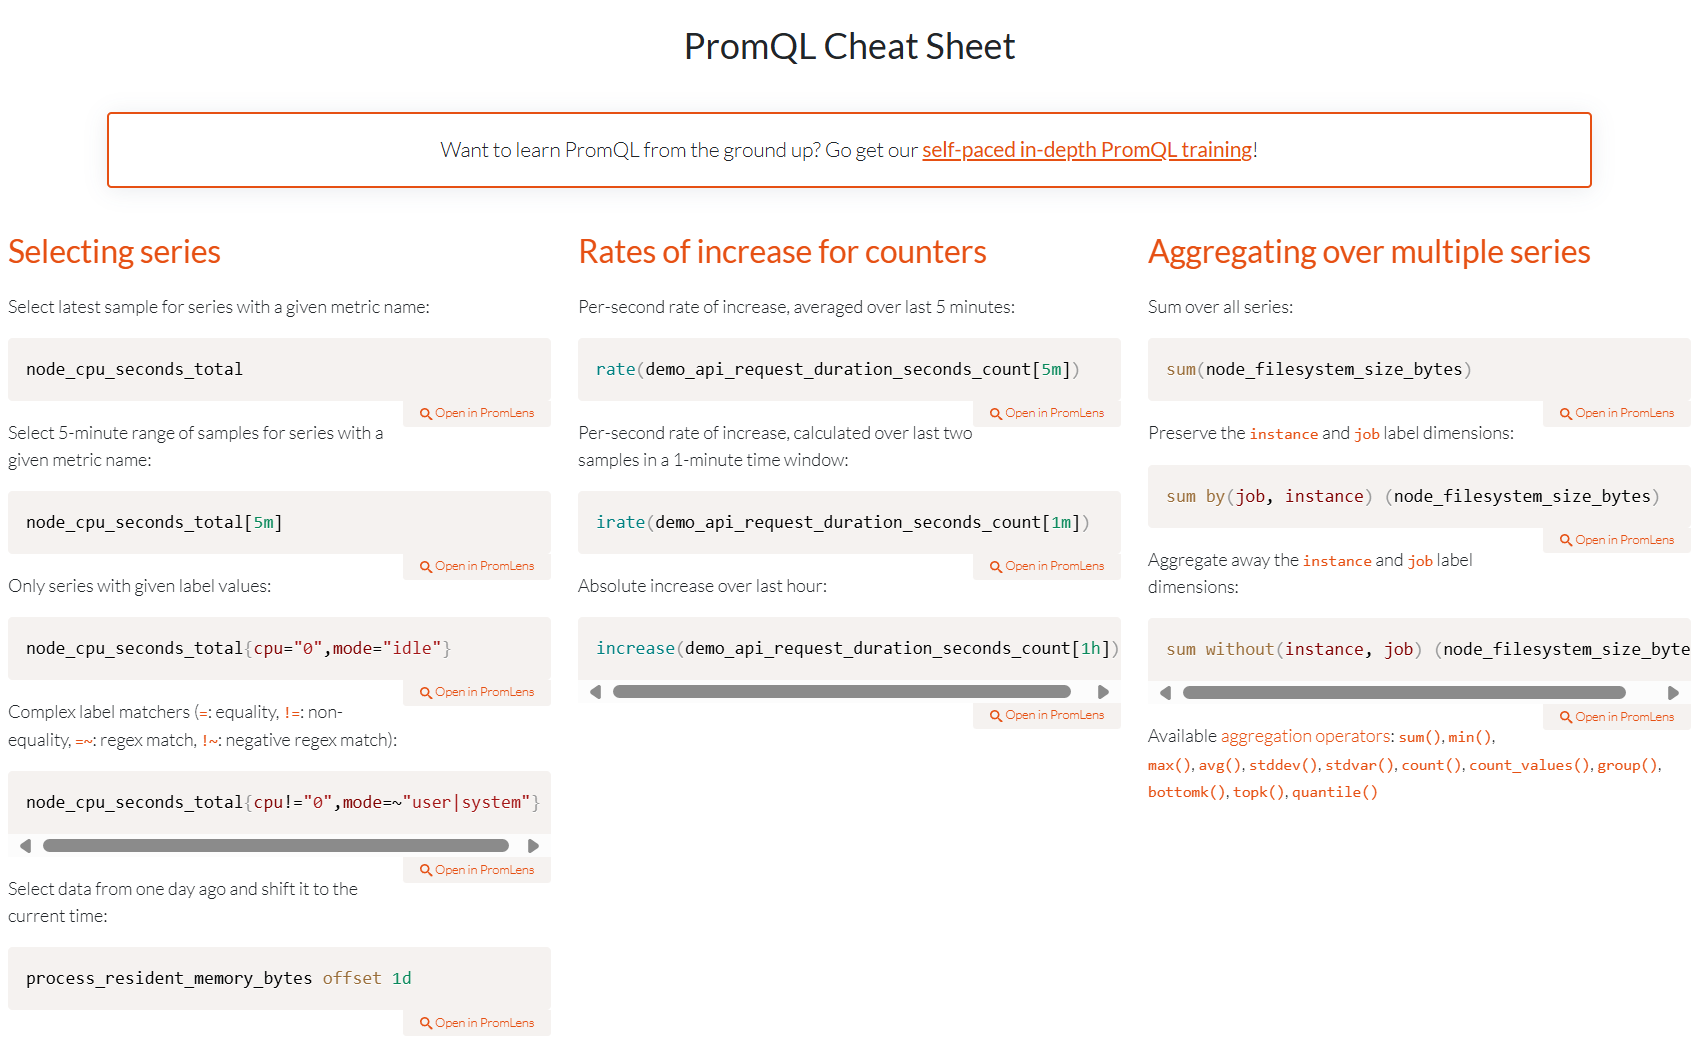Screen dimensions: 1708x1047
Task: Open node_cpu_seconds_total[5m] range query in PromLens
Action: 478,566
